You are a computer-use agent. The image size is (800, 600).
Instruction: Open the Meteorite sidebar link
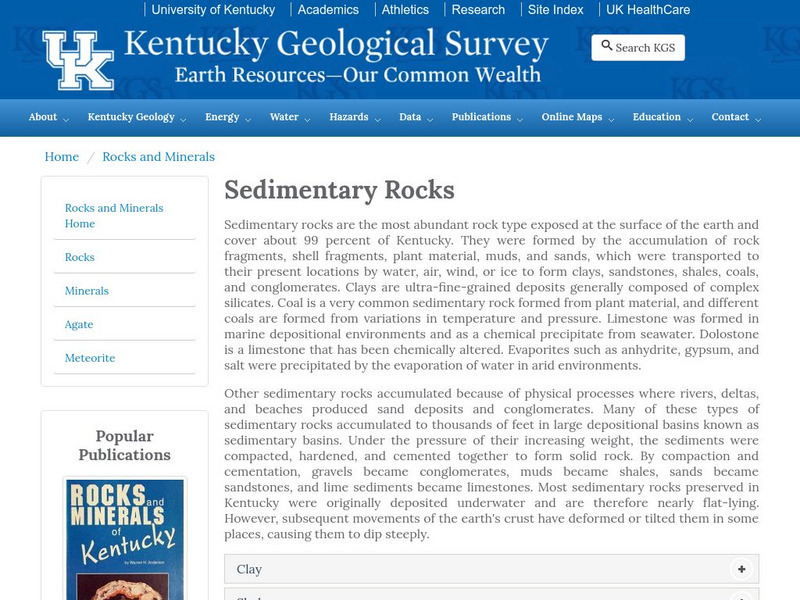point(90,358)
